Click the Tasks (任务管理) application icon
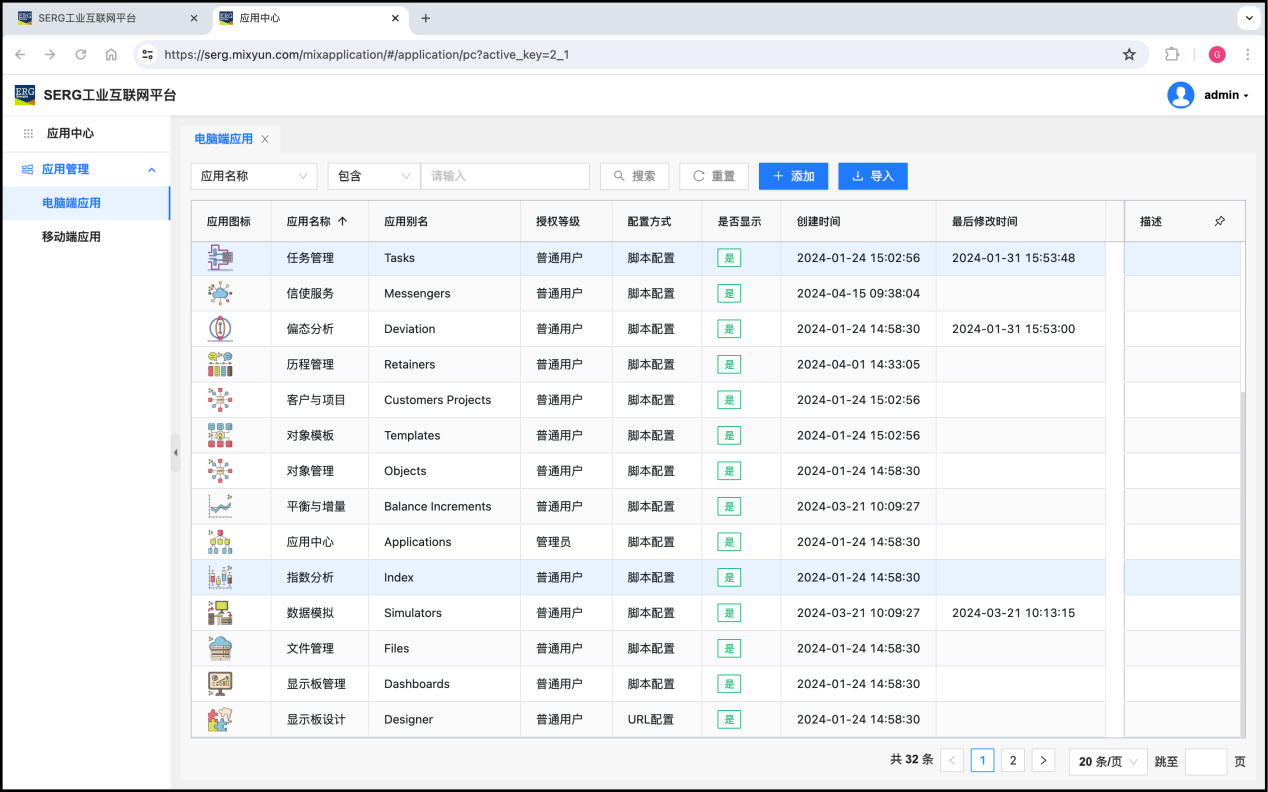Screen dimensions: 1268x792 tap(220, 258)
